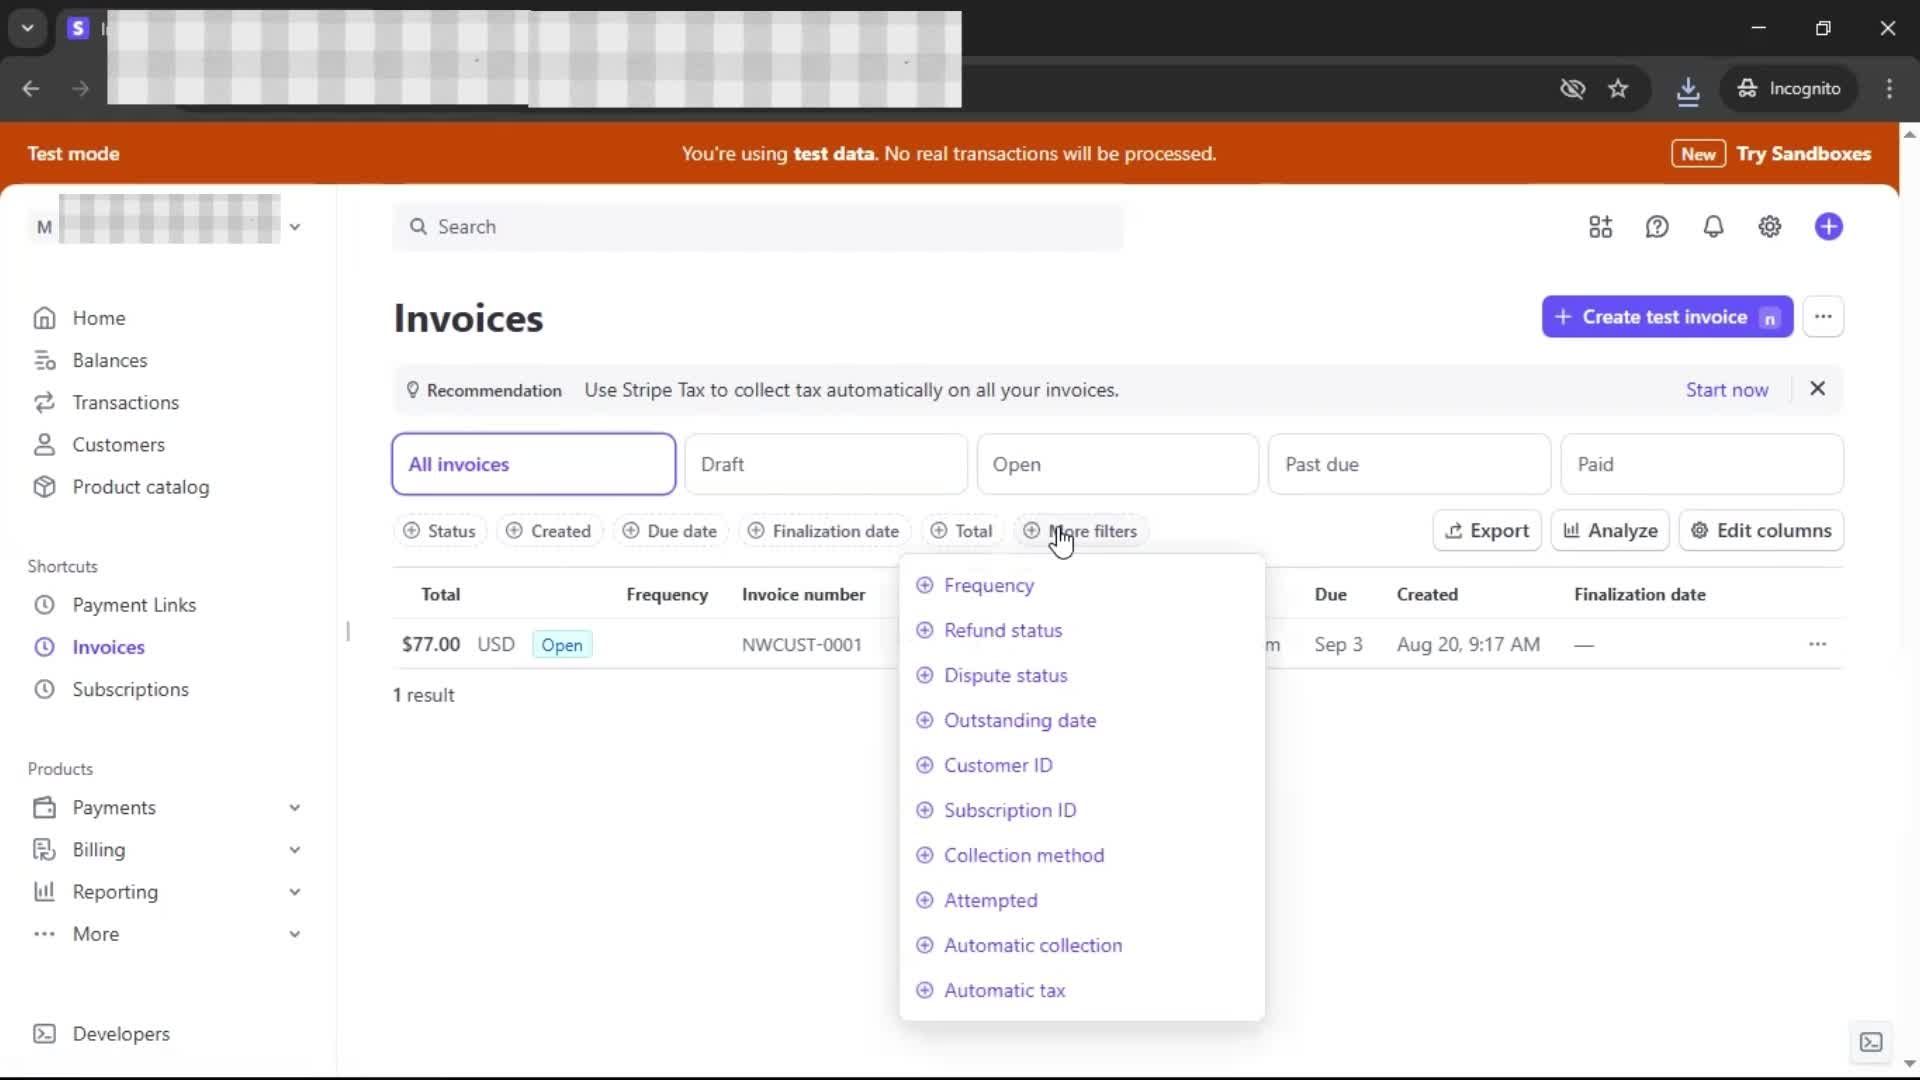Screen dimensions: 1920x1080
Task: Click Create test invoice button
Action: 1665,317
